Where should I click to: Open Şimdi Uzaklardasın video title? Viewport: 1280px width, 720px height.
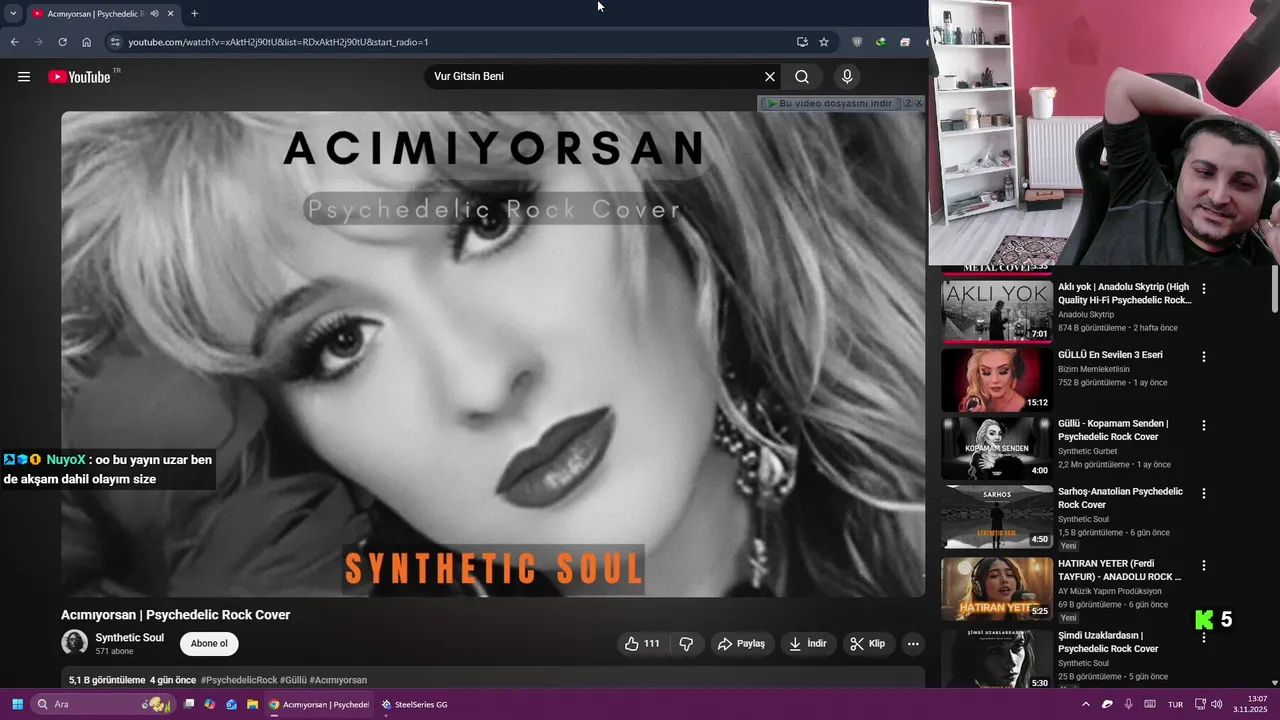pos(1108,642)
